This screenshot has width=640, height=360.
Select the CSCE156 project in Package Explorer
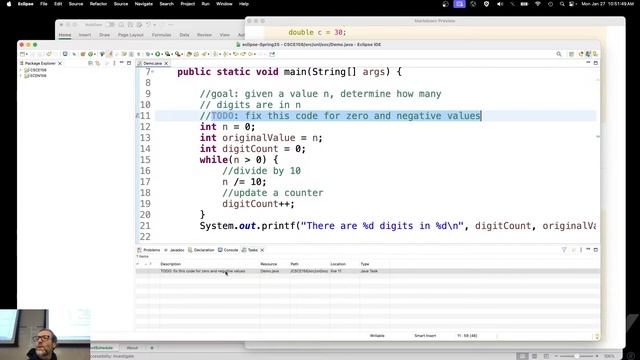pos(36,70)
